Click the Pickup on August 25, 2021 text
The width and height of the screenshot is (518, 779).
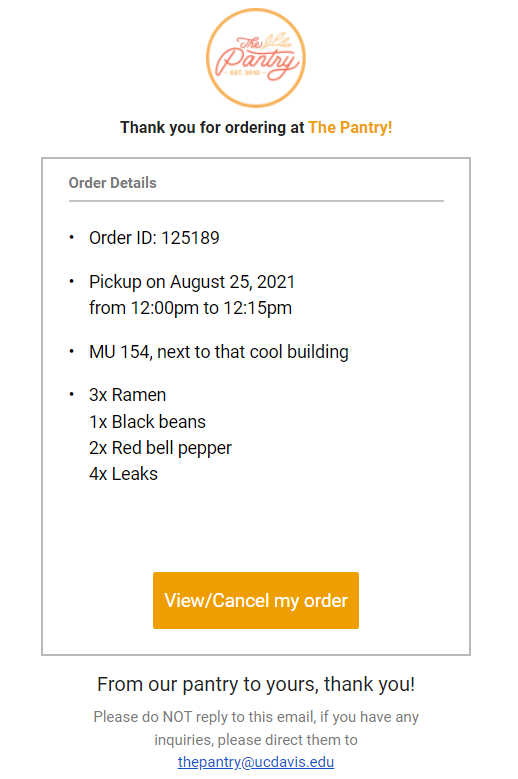tap(192, 282)
